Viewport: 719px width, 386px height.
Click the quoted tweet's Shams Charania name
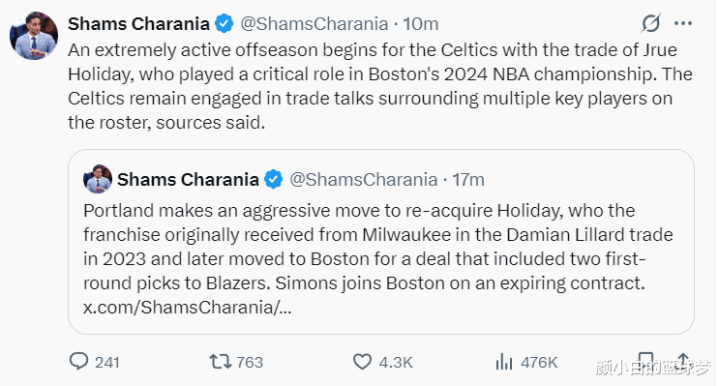188,179
